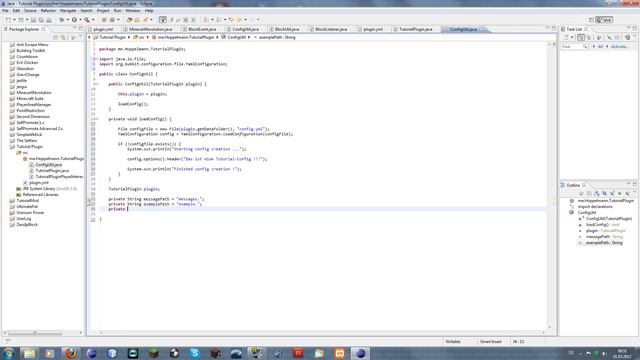Click Tutorial Plugin in editor breadcrumb
This screenshot has width=640, height=360.
point(112,37)
